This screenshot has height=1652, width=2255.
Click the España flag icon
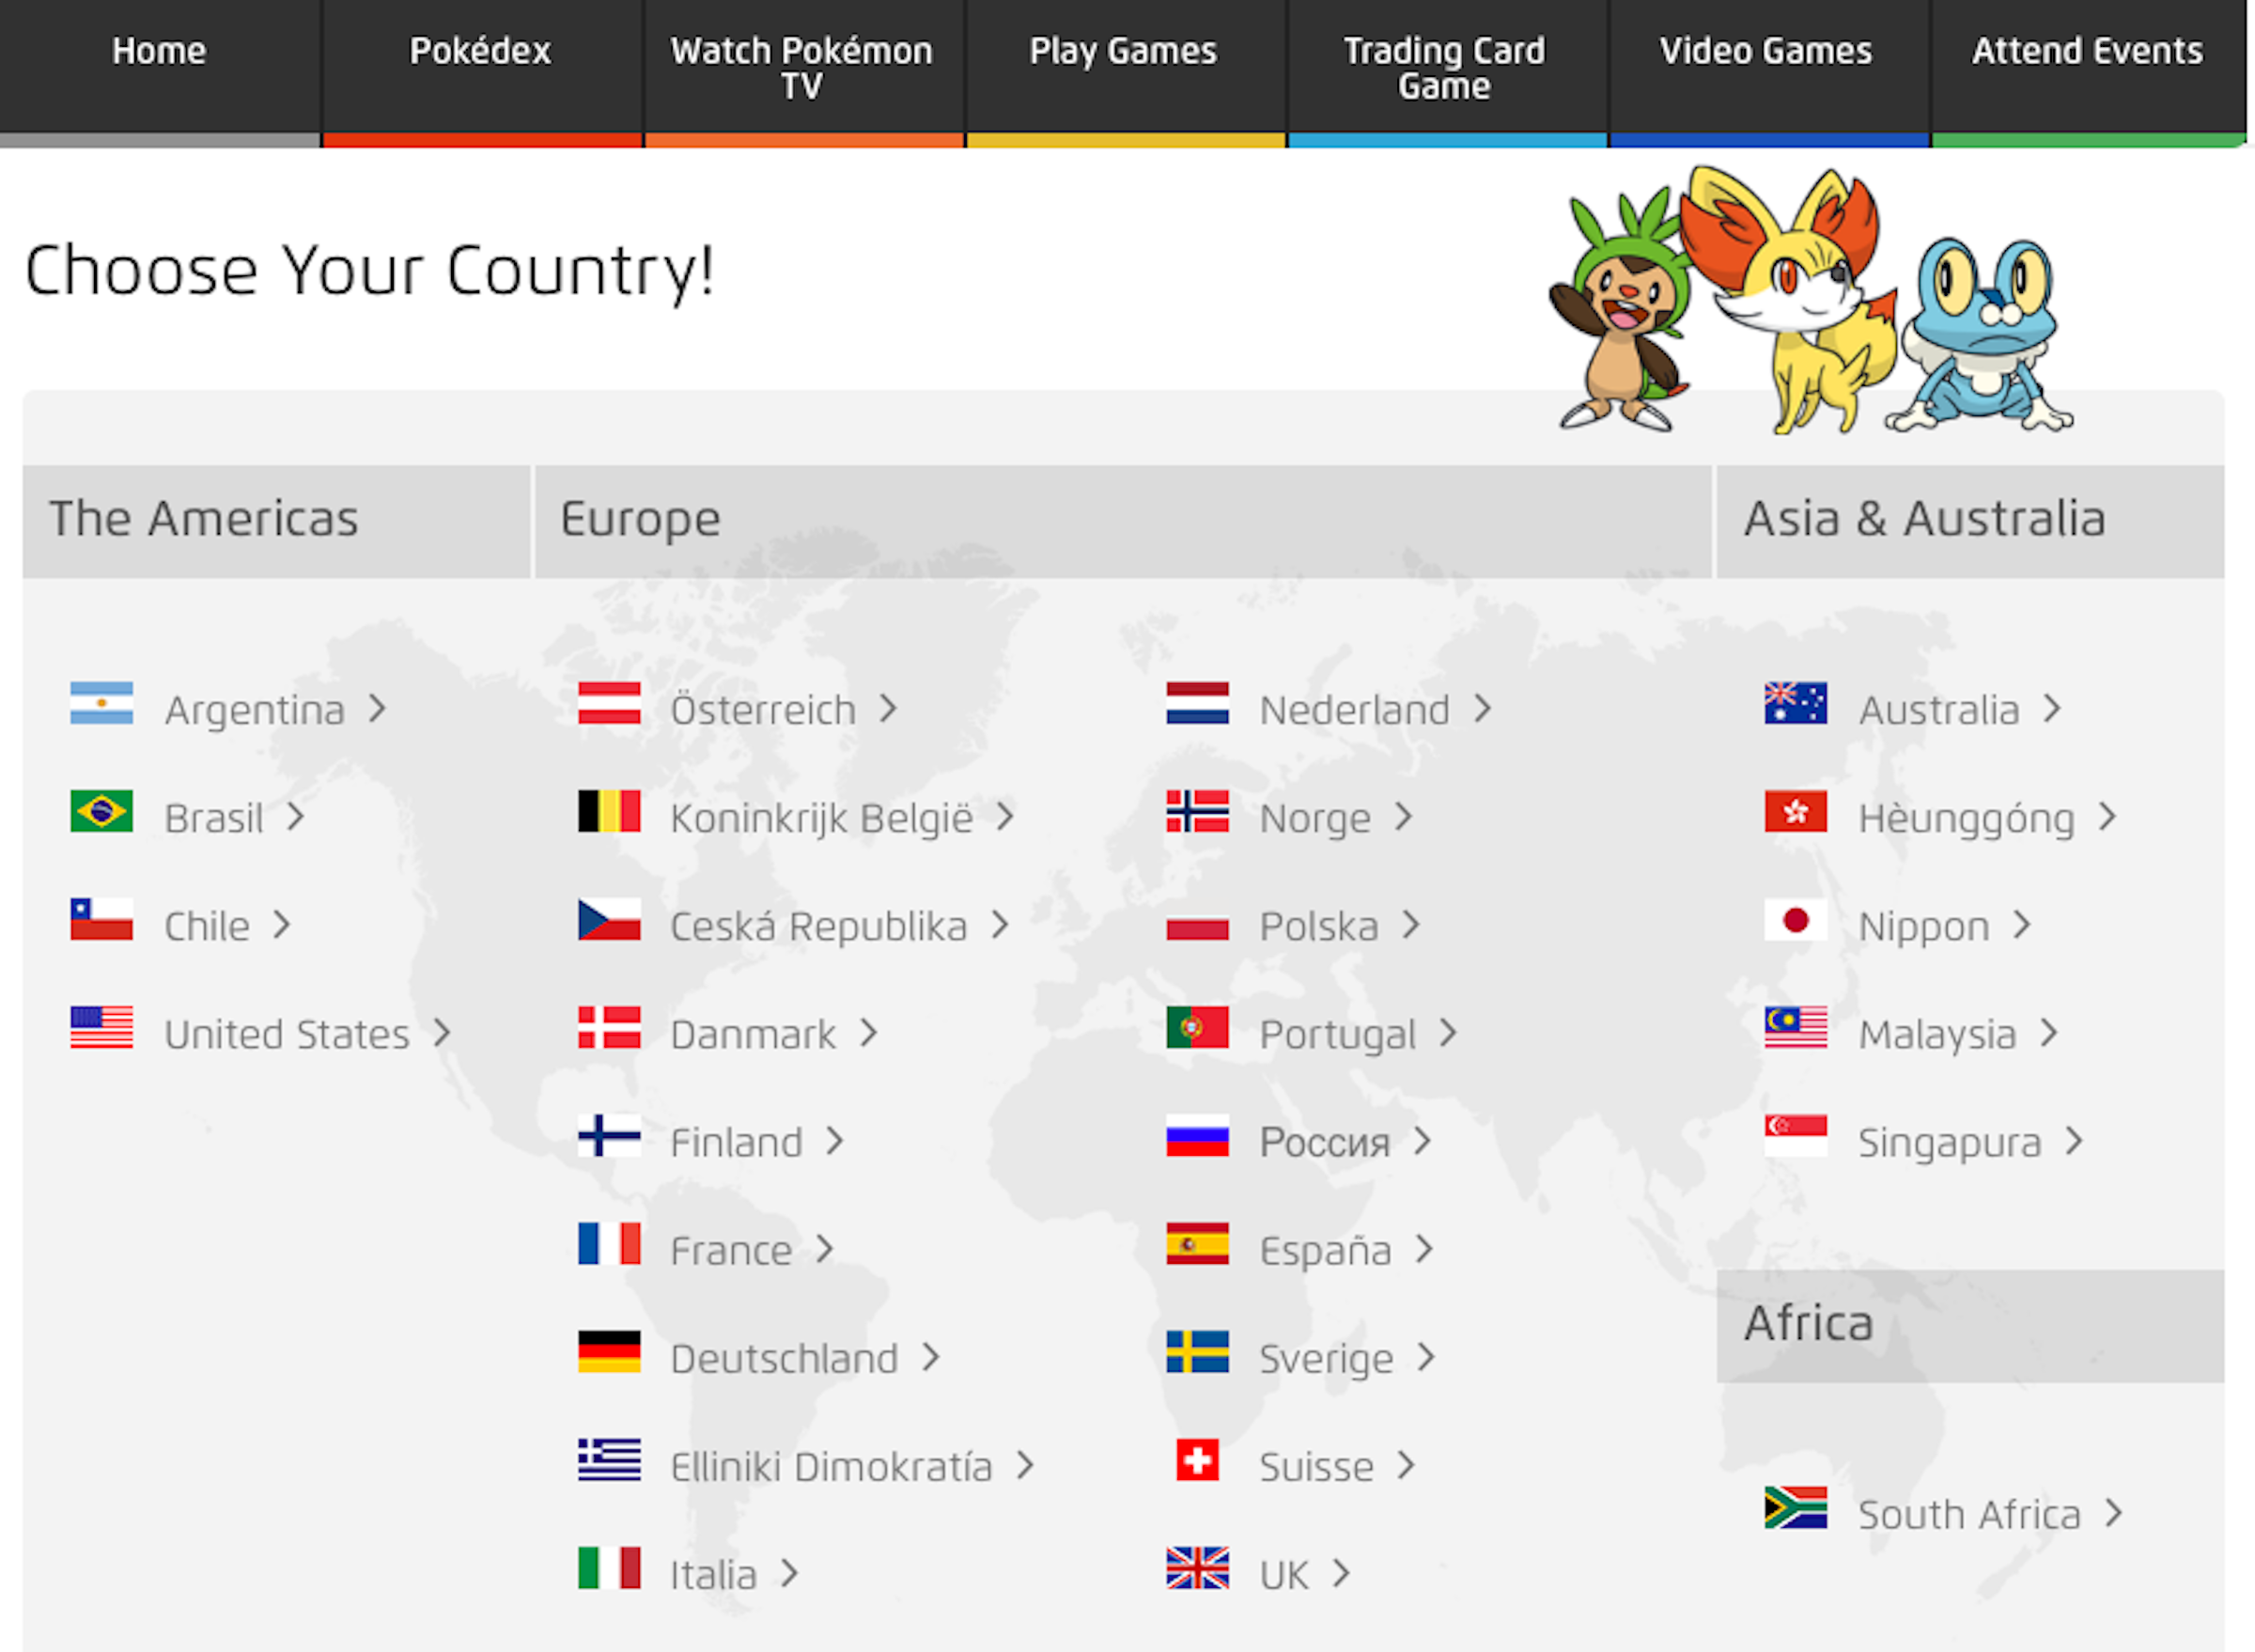coord(1197,1244)
